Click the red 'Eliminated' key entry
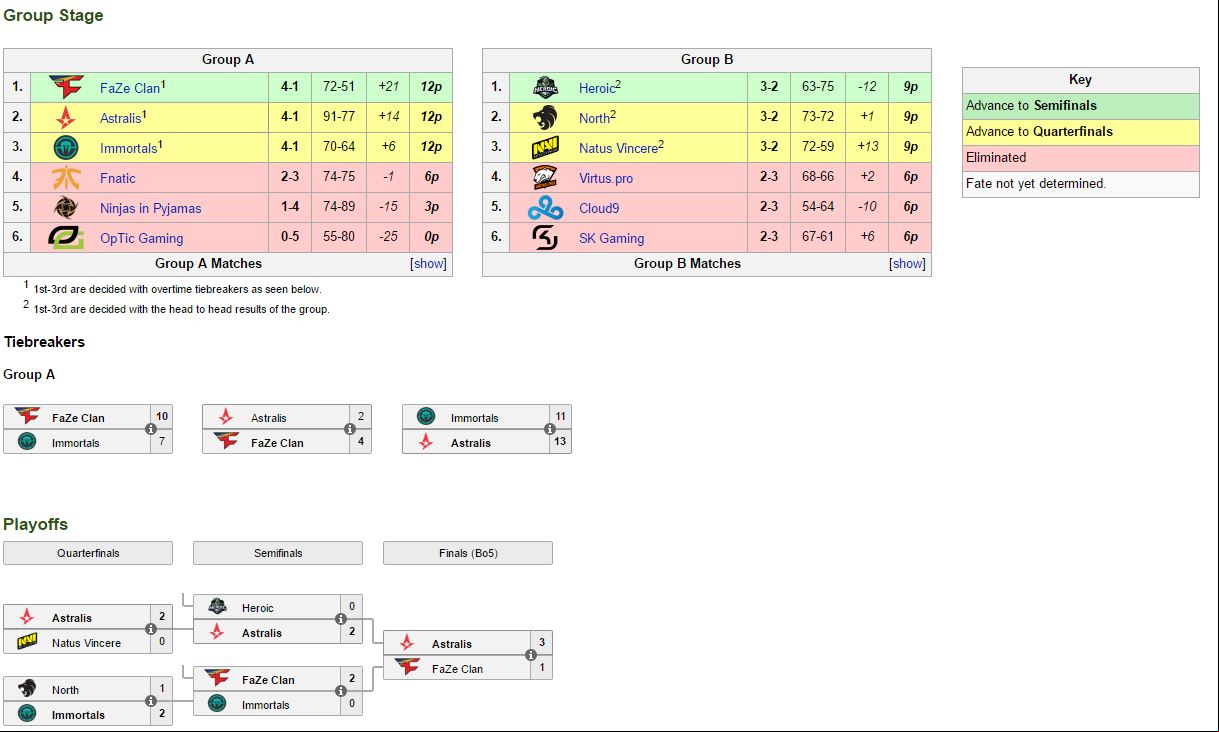 click(x=1080, y=158)
